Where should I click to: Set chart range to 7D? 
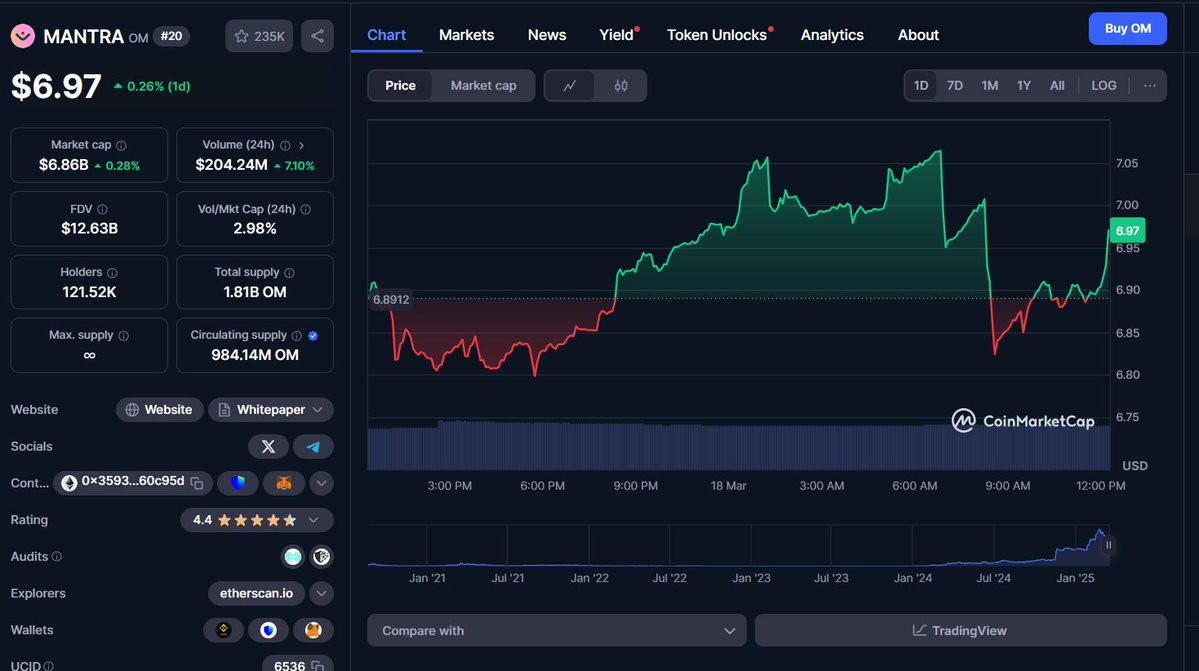pyautogui.click(x=955, y=86)
